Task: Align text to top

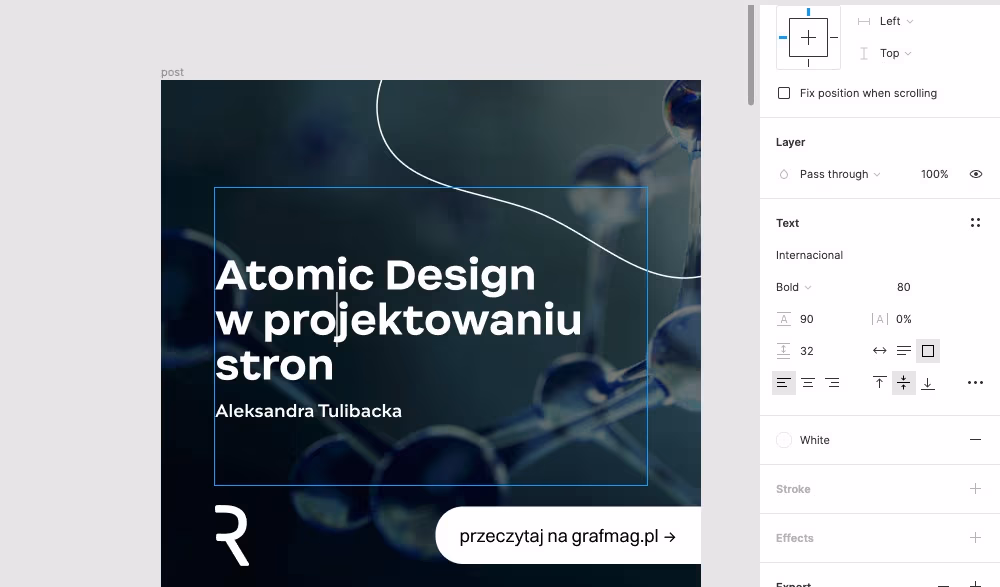Action: (x=879, y=383)
